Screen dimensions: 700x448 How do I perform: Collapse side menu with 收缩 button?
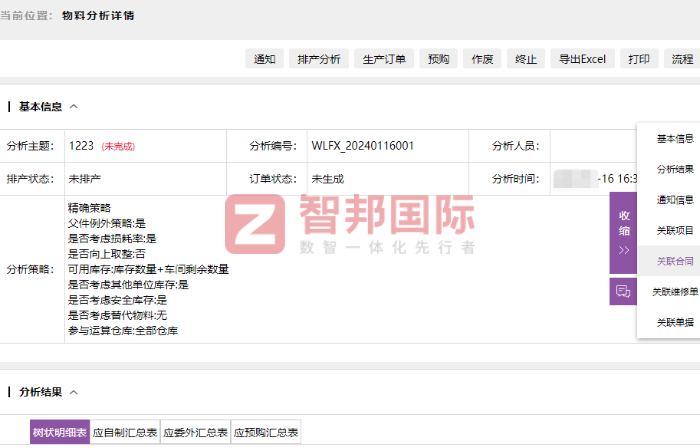[623, 232]
